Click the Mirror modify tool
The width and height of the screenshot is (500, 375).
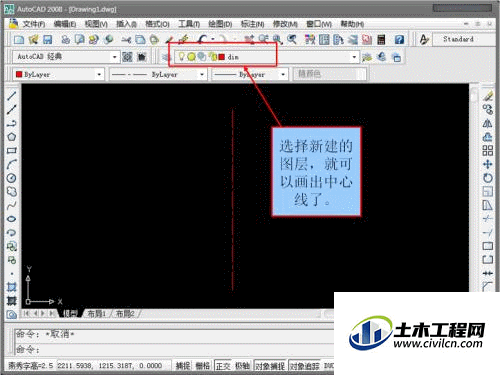(x=488, y=123)
